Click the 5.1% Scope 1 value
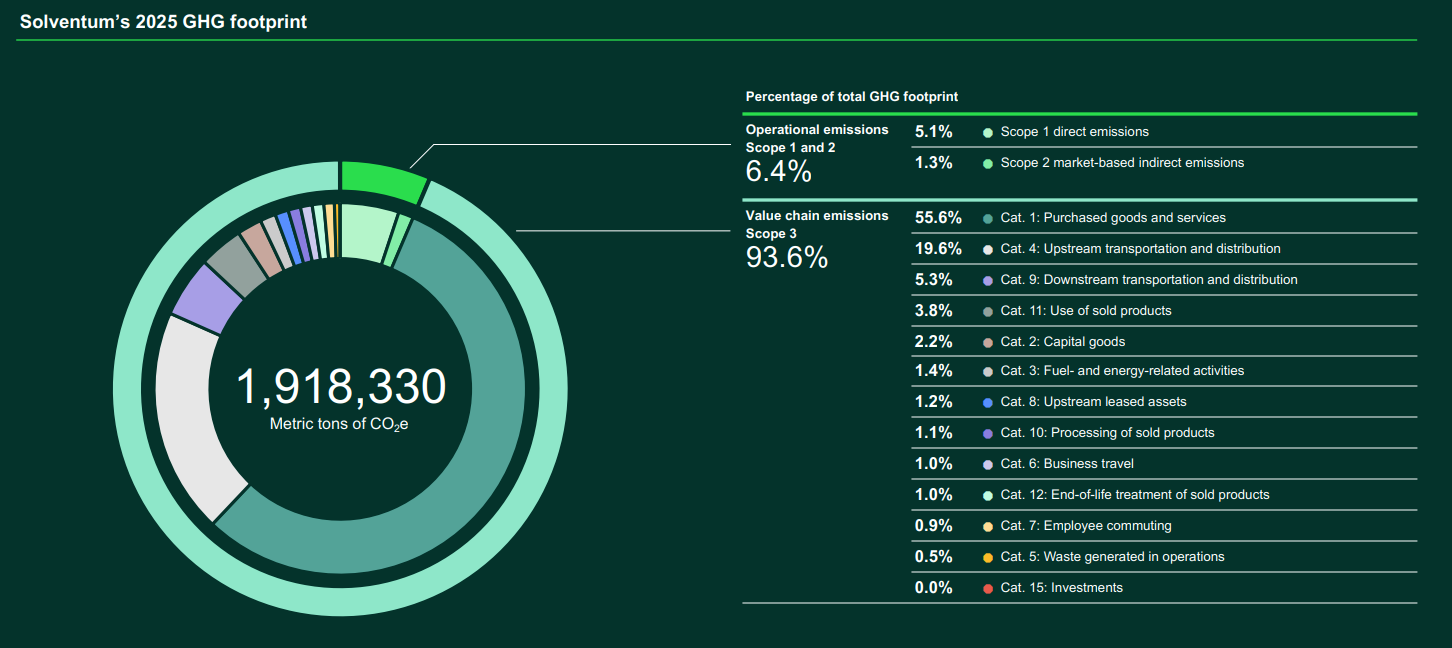 [934, 132]
